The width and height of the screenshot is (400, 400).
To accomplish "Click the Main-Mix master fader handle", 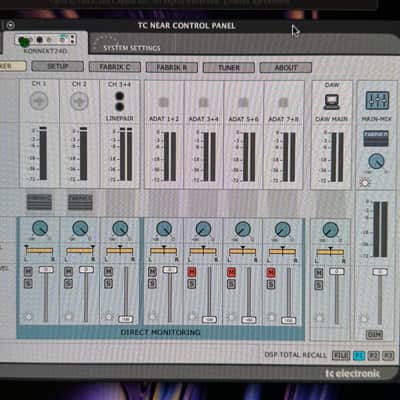I will pos(380,272).
